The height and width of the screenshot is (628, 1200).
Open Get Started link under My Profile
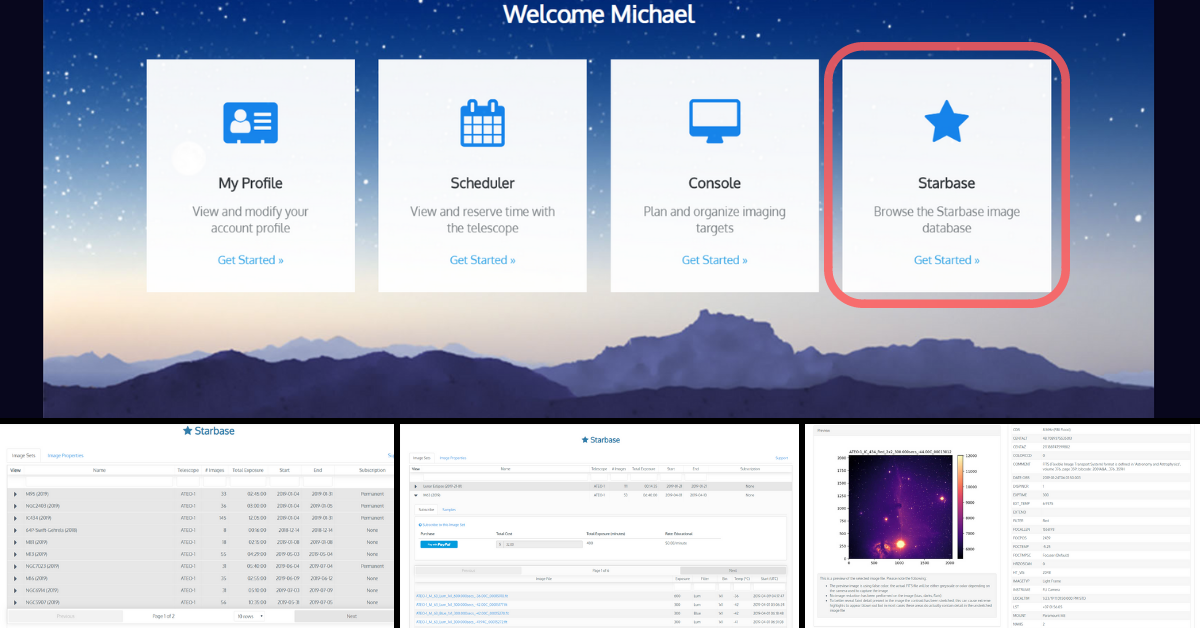tap(250, 260)
